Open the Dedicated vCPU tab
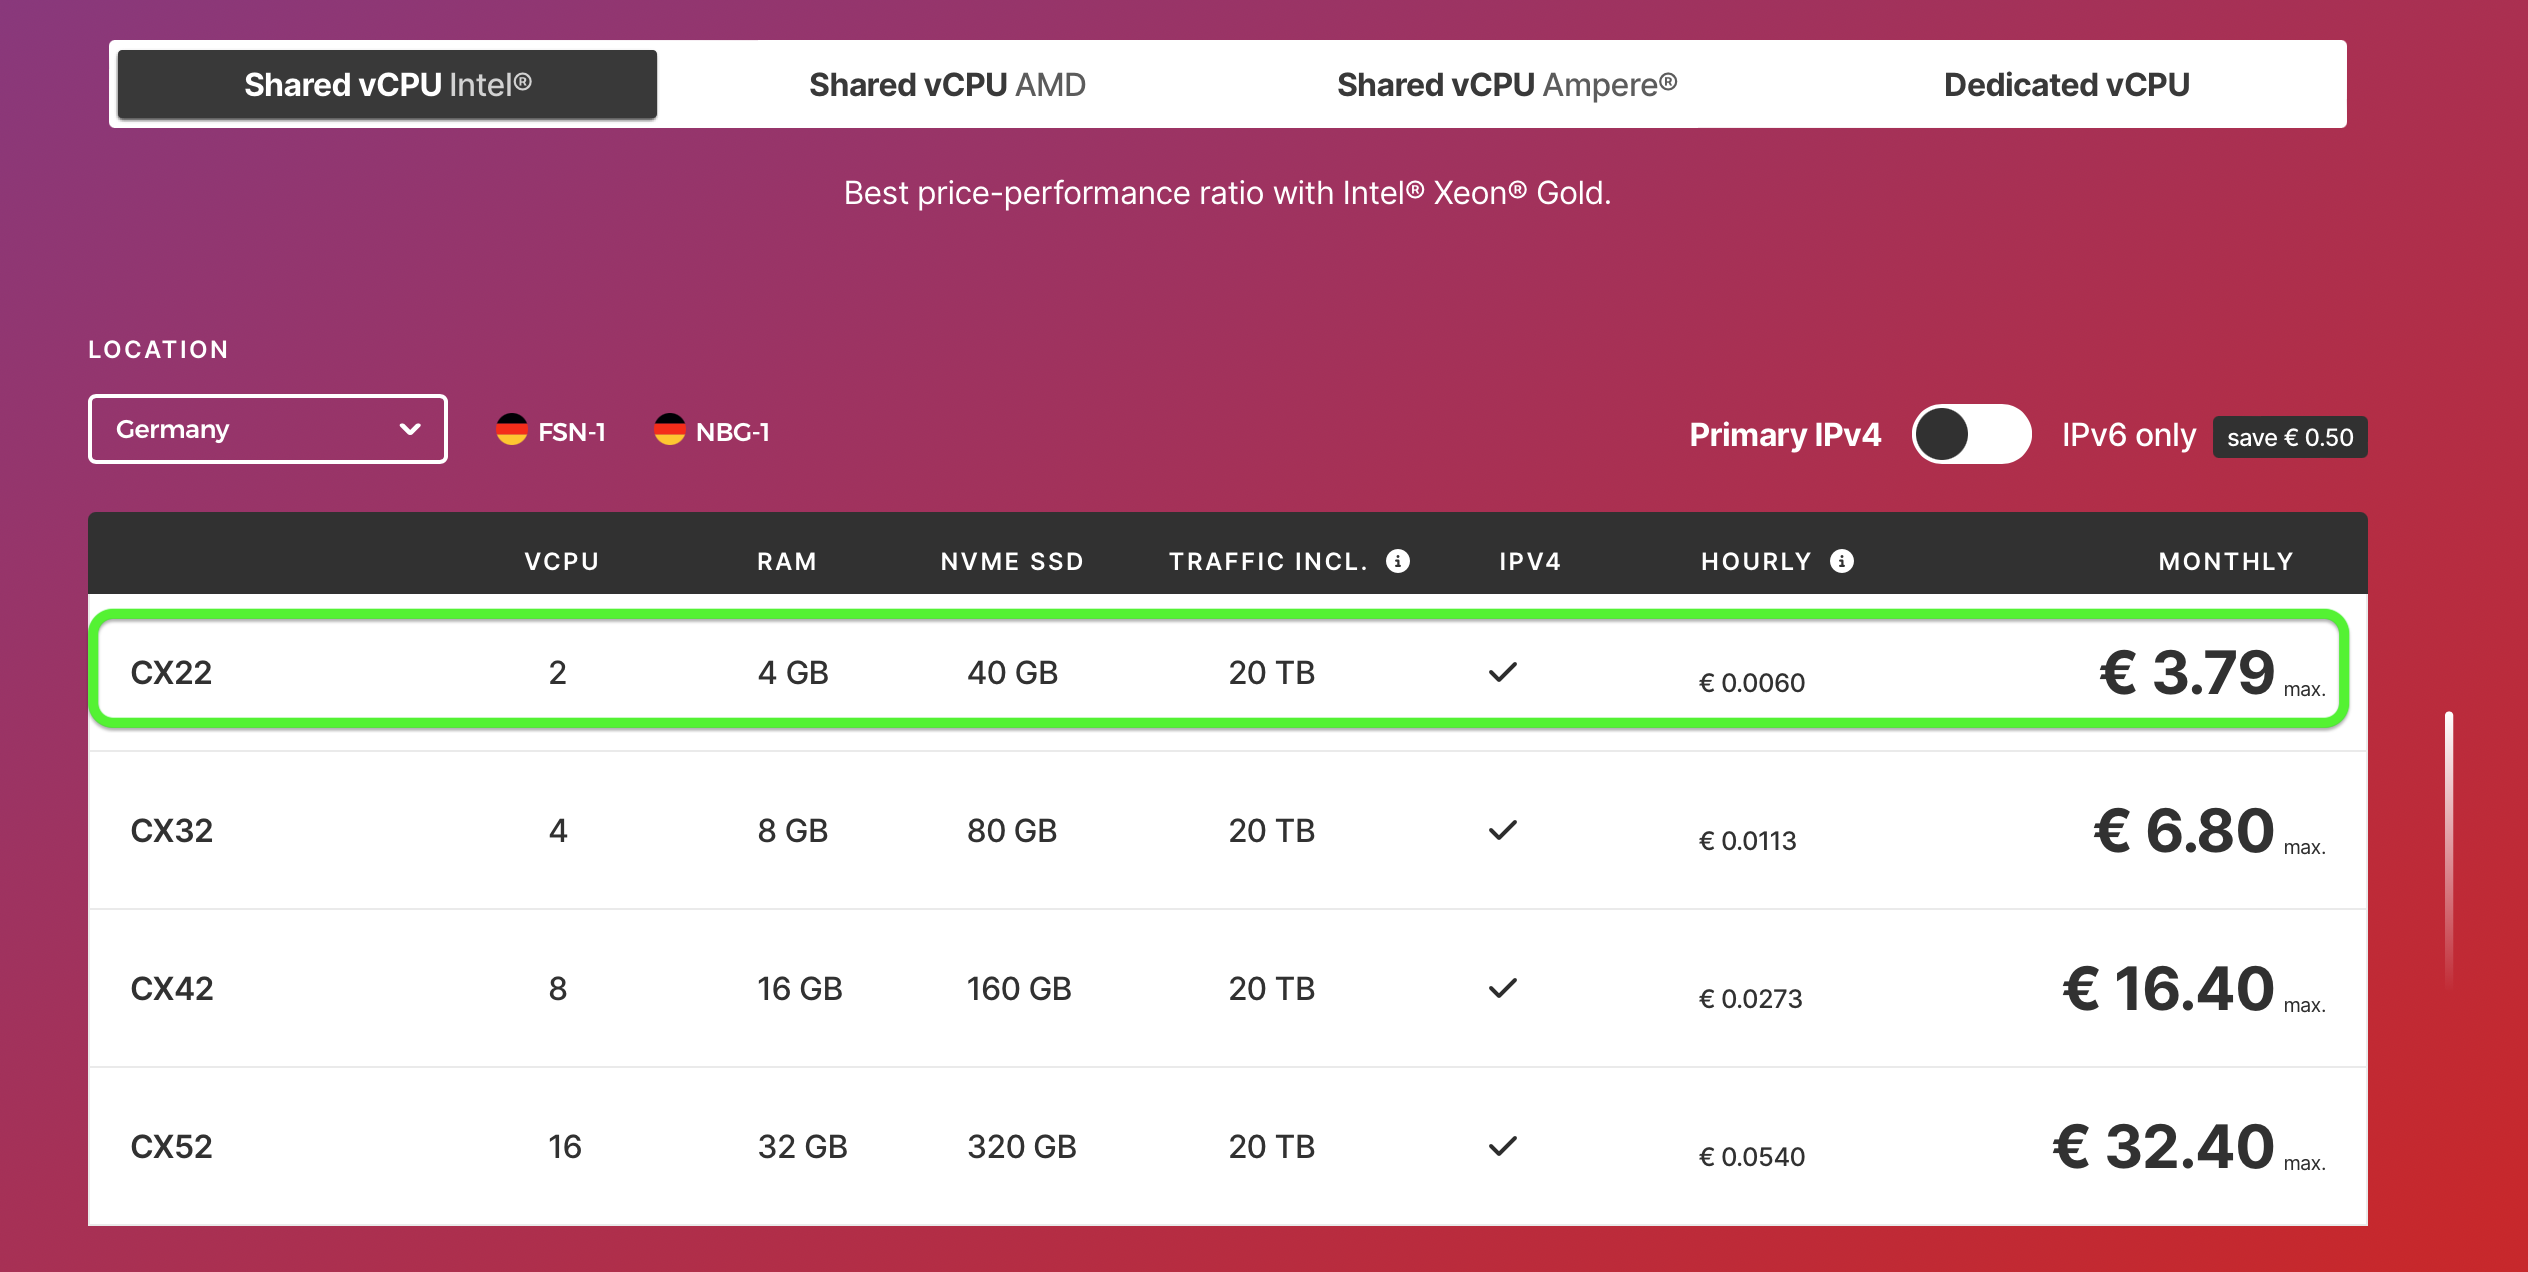Image resolution: width=2528 pixels, height=1272 pixels. (2066, 85)
